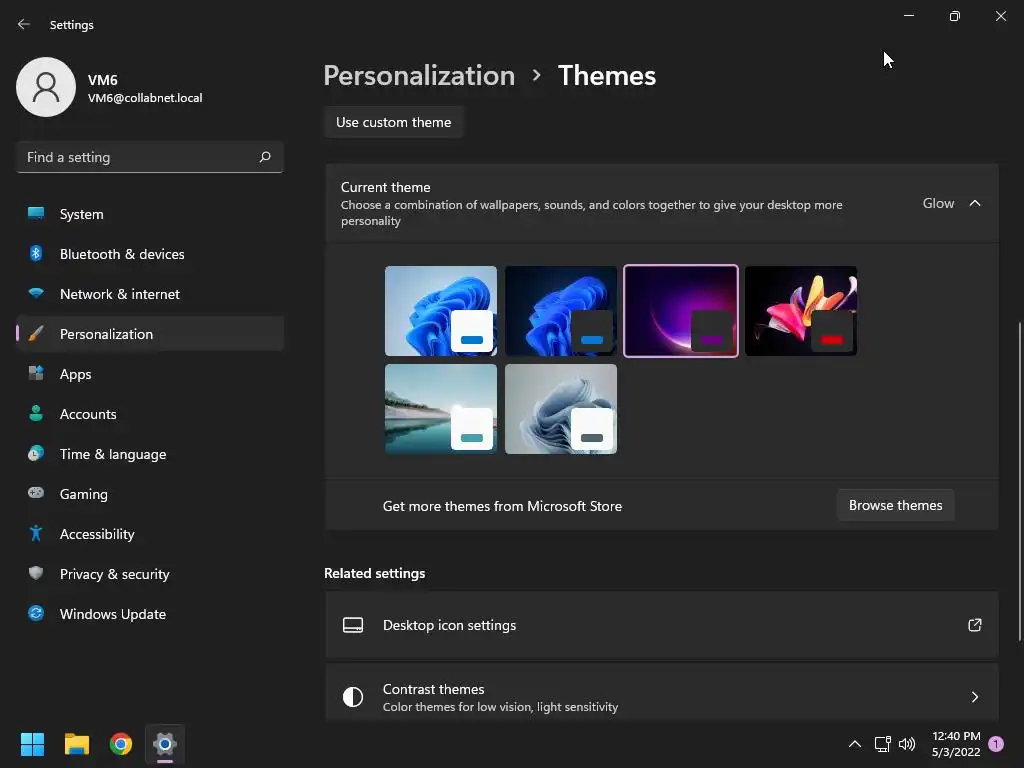Click the Browse themes button
1024x768 pixels.
click(895, 505)
